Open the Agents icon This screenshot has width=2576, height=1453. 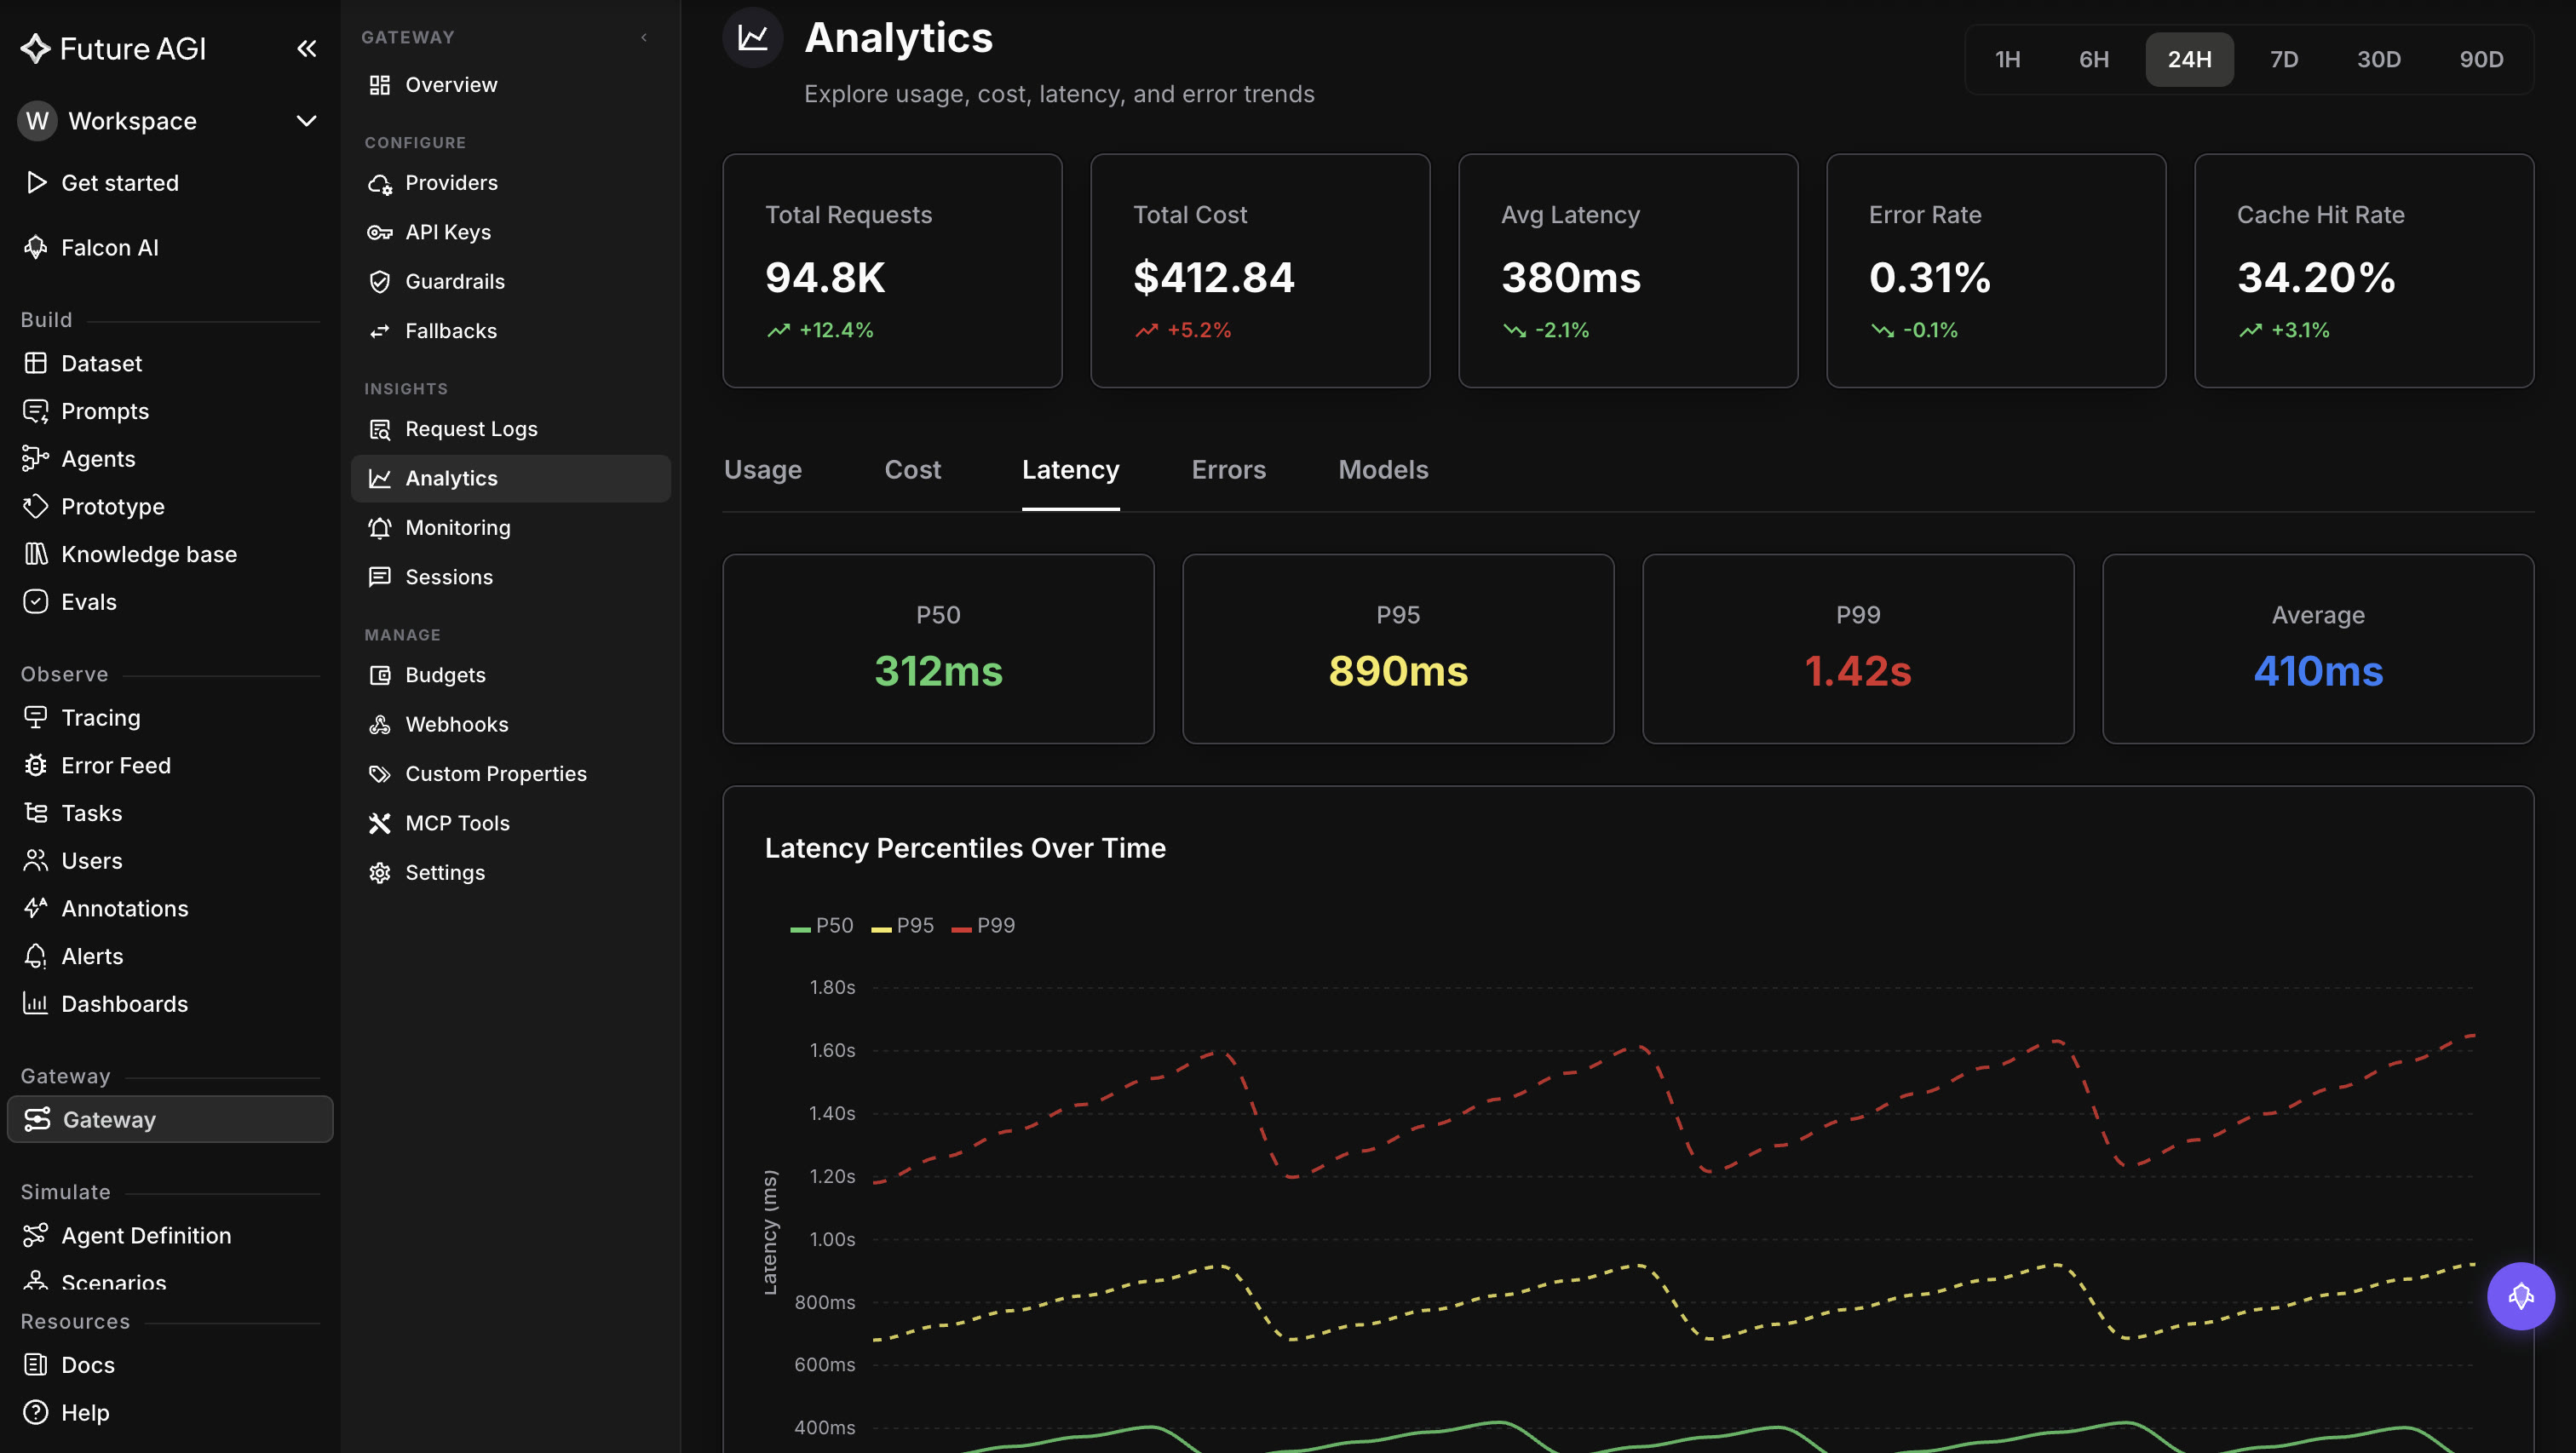pyautogui.click(x=36, y=458)
